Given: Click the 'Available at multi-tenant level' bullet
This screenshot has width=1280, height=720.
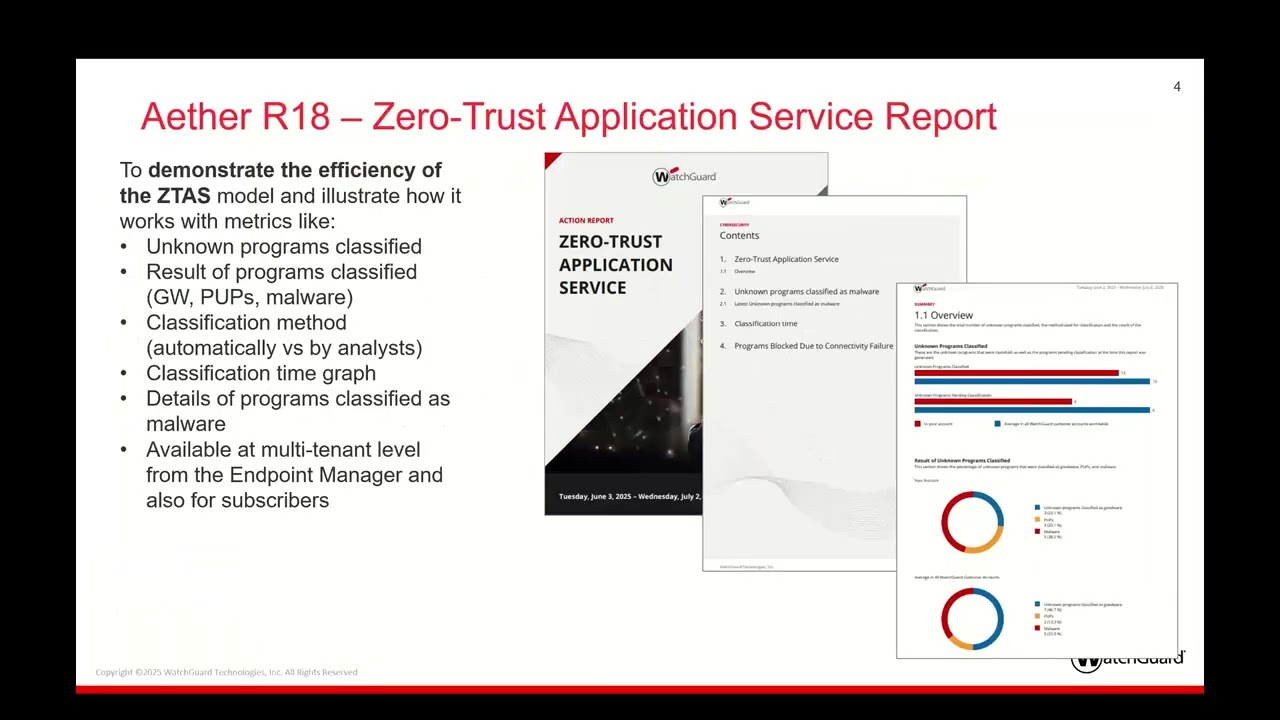Looking at the screenshot, I should point(294,475).
